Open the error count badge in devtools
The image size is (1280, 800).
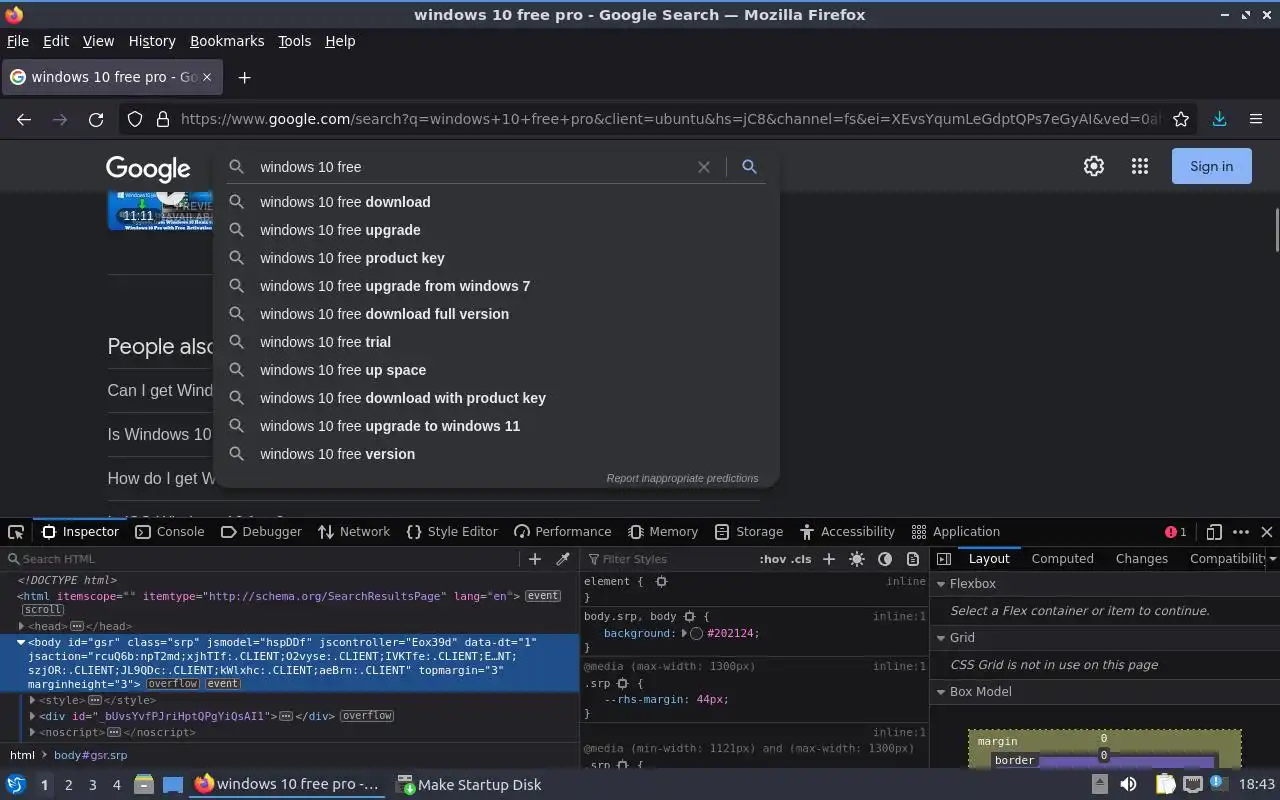point(1176,532)
